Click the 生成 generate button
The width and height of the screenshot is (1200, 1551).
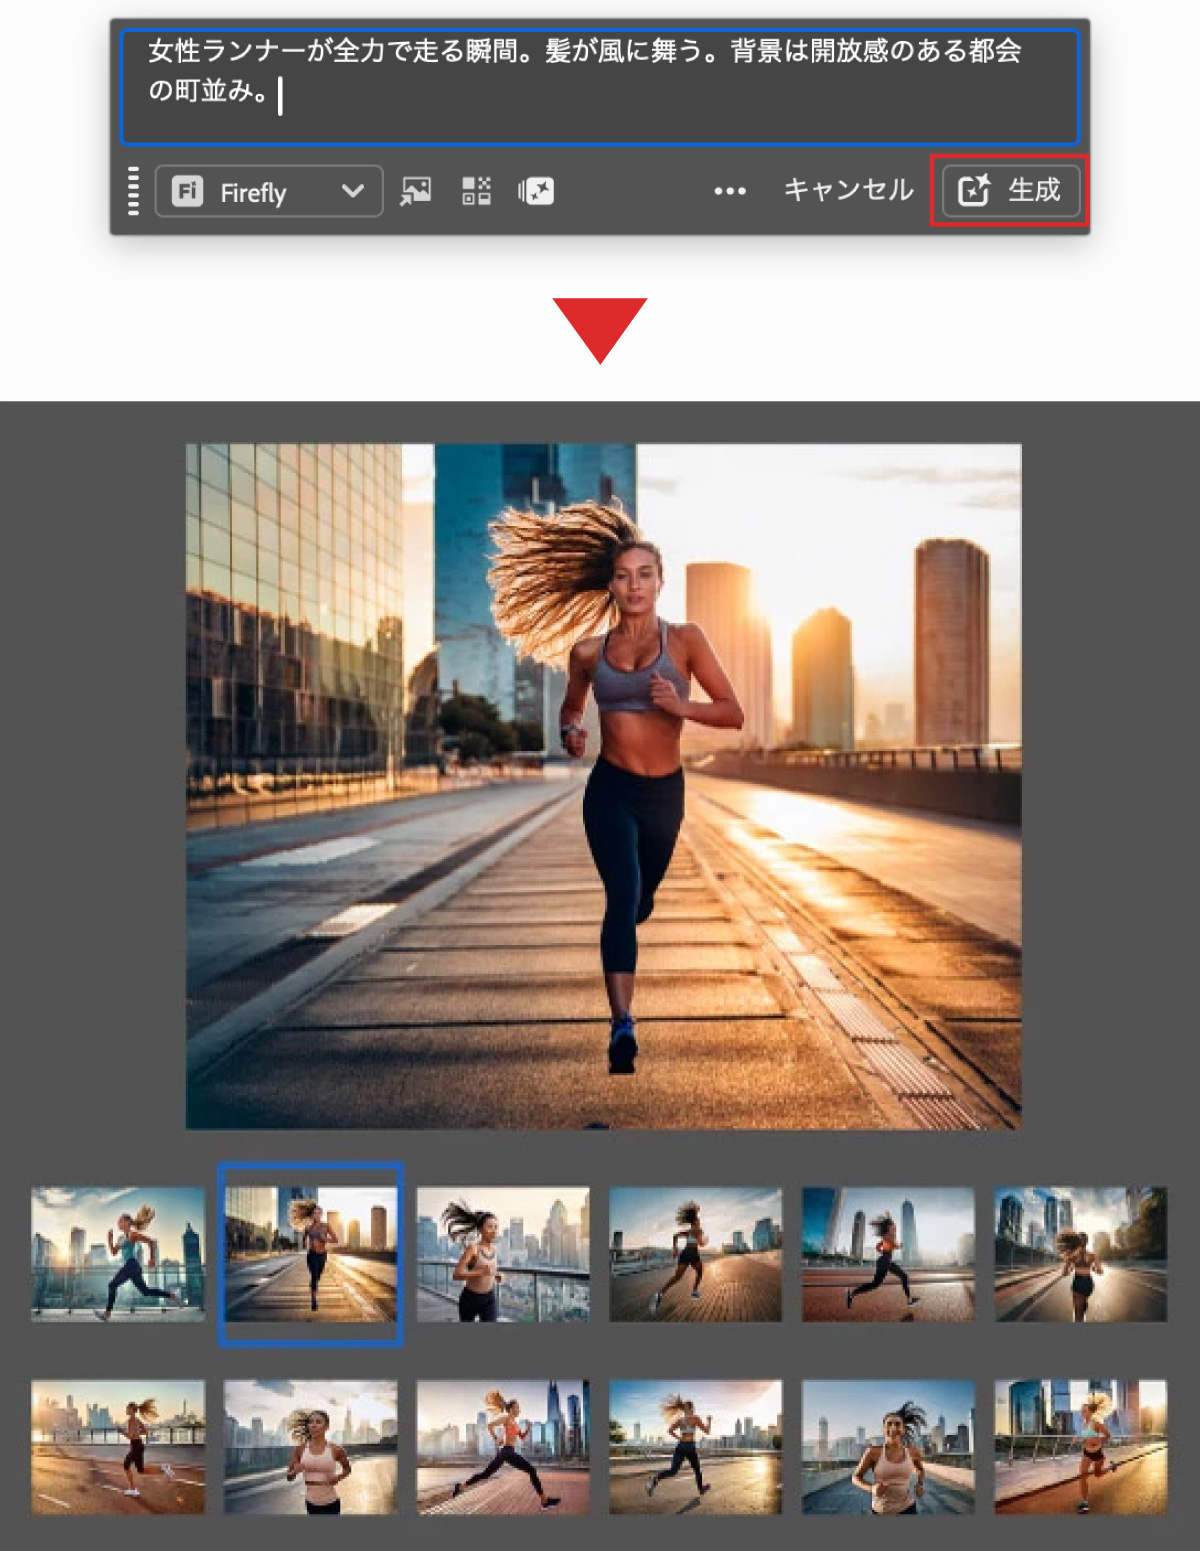1010,190
